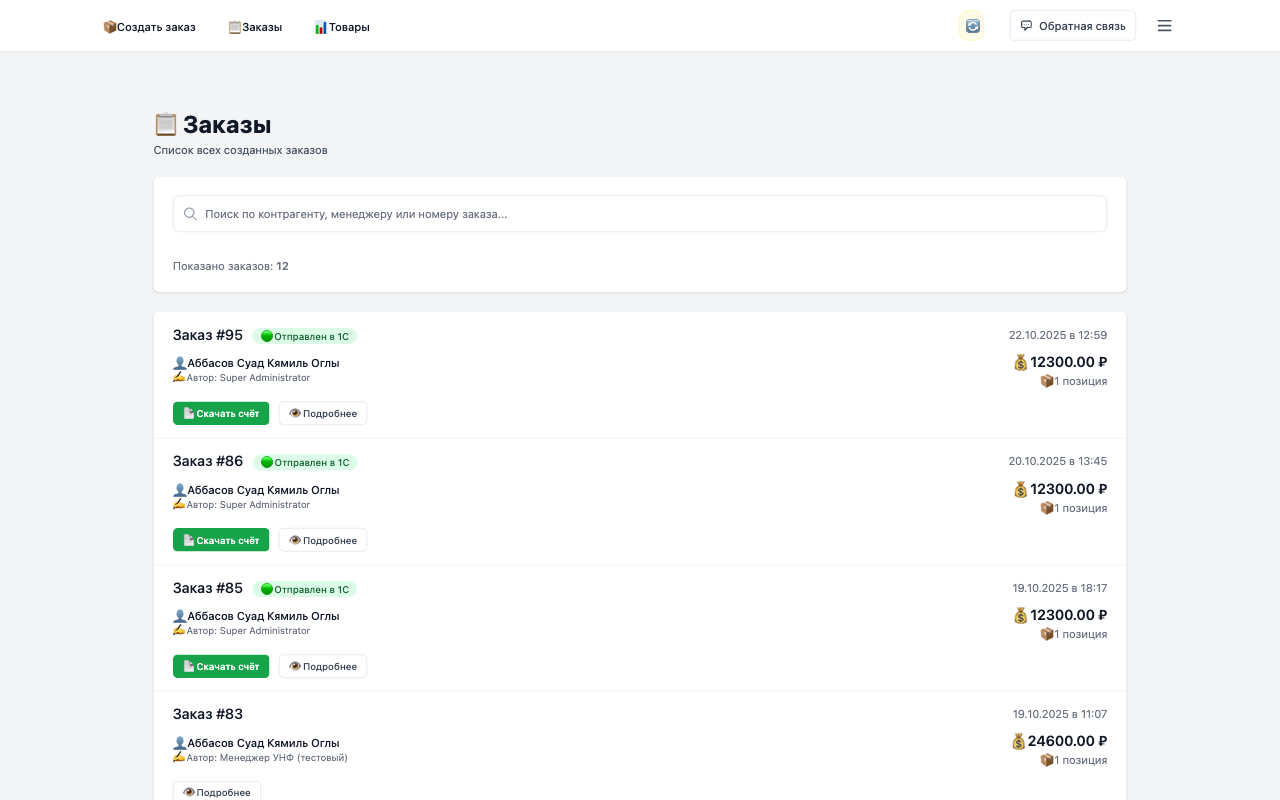1280x800 pixels.
Task: View Подробнее for order #85
Action: (323, 666)
